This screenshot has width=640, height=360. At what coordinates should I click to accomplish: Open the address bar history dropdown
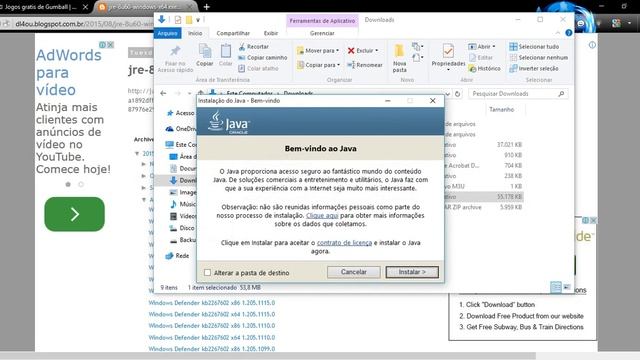tap(448, 94)
